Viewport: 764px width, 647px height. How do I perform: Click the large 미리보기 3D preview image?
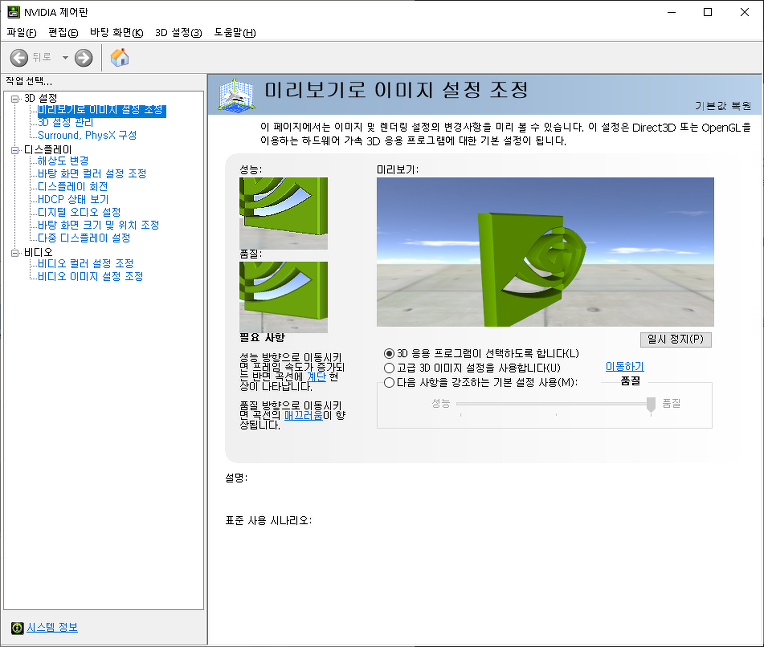[545, 252]
